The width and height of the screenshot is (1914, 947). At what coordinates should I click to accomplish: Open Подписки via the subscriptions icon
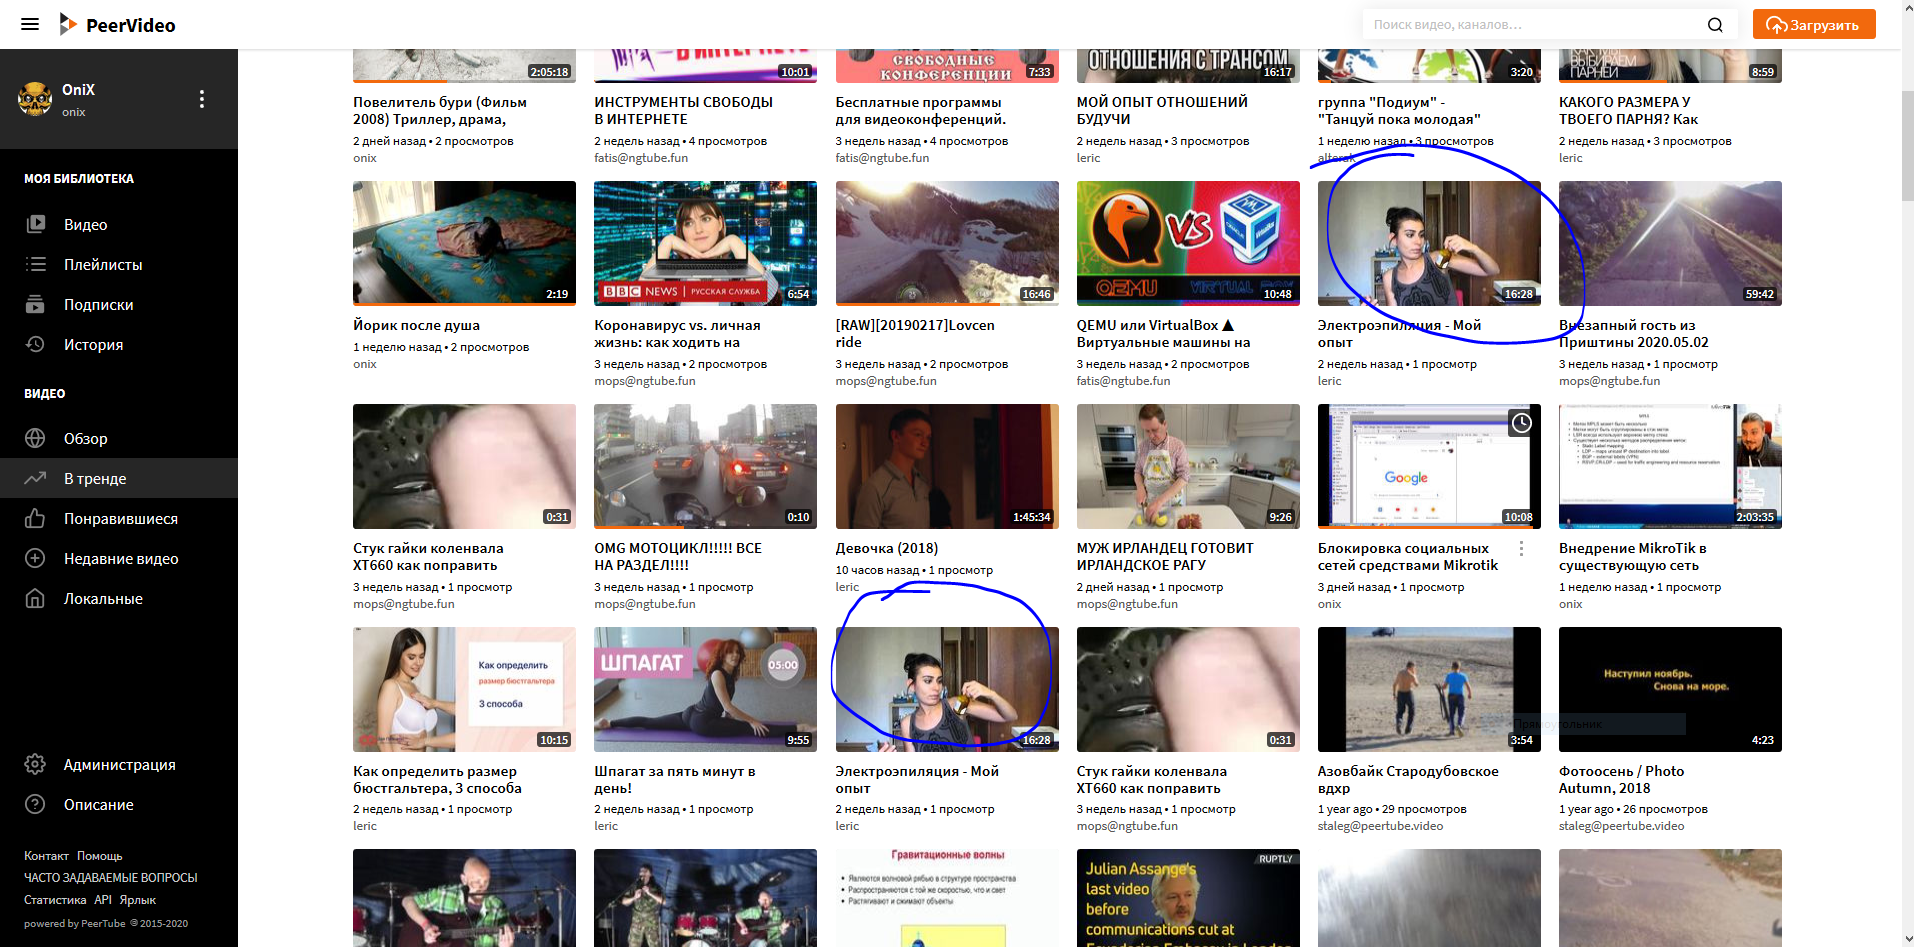[x=35, y=304]
